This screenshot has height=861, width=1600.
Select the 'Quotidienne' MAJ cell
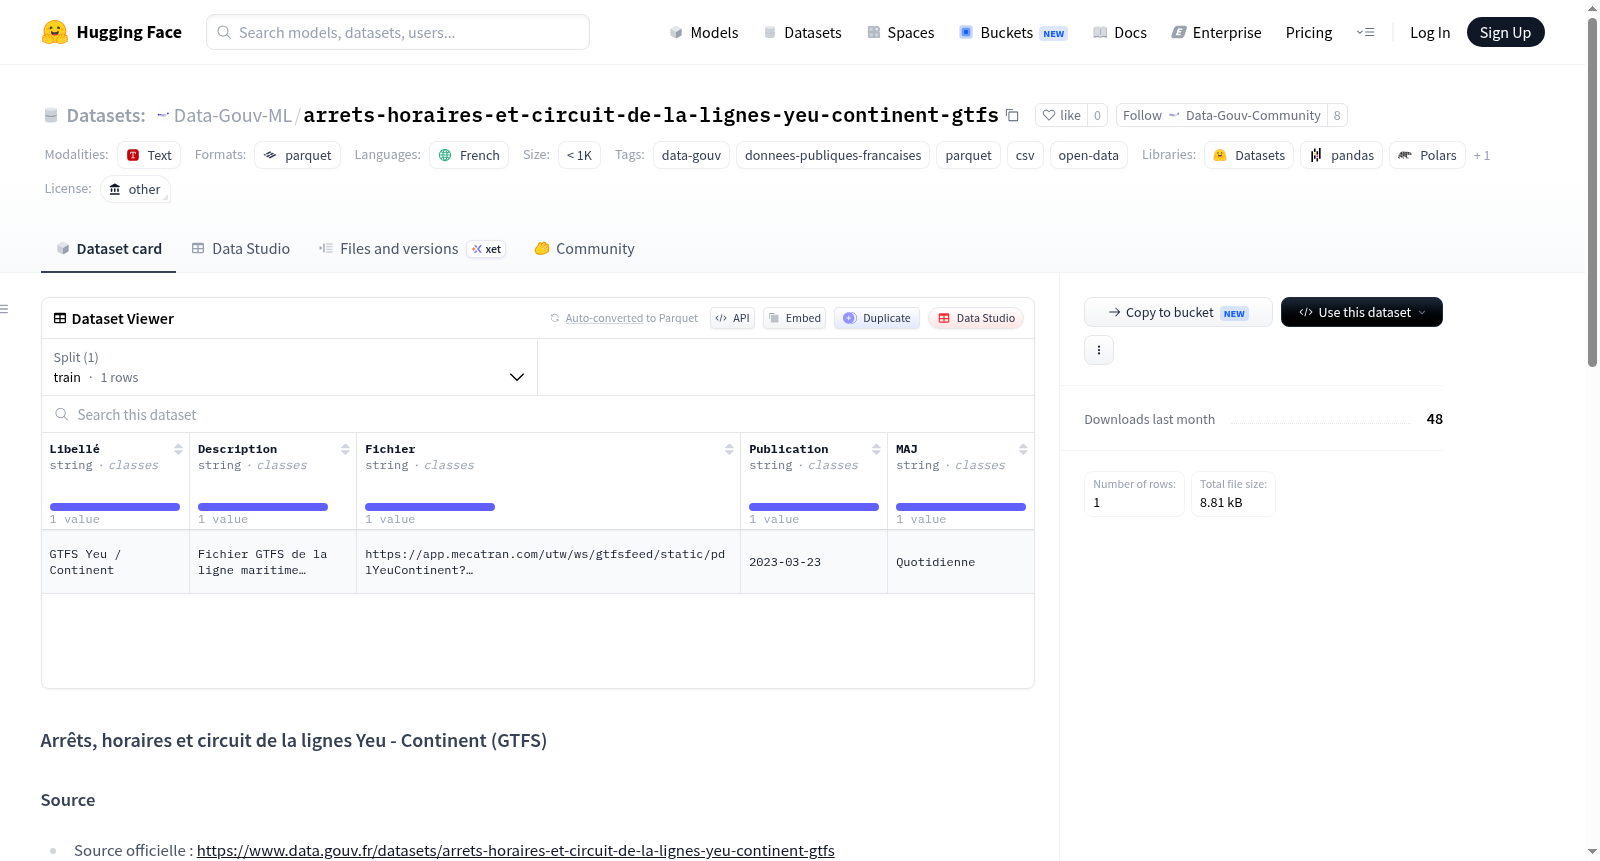click(960, 562)
